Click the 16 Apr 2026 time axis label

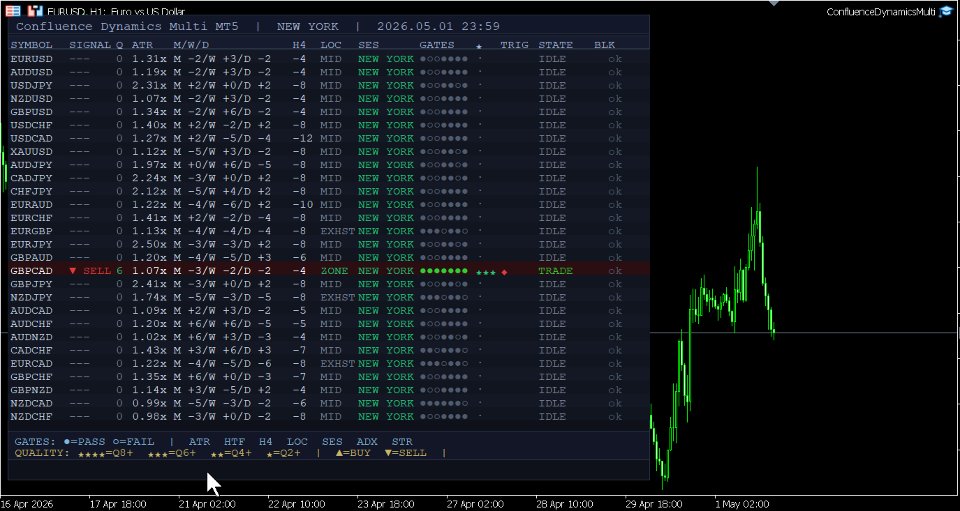pos(27,505)
